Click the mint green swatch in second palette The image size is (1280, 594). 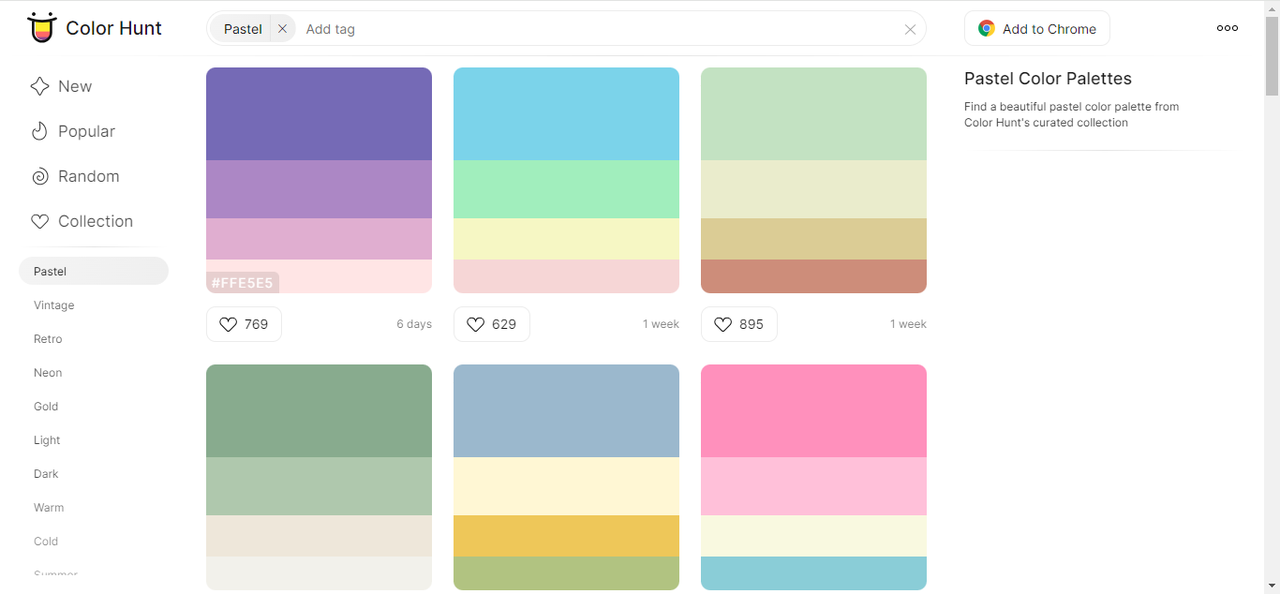click(x=566, y=189)
